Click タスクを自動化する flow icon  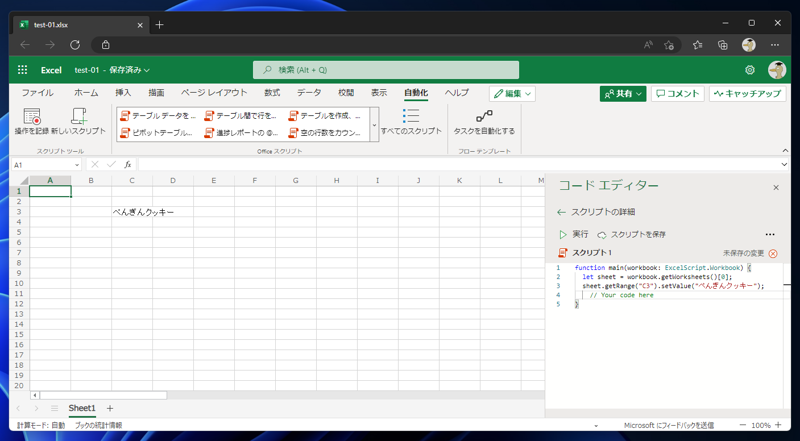tap(484, 121)
